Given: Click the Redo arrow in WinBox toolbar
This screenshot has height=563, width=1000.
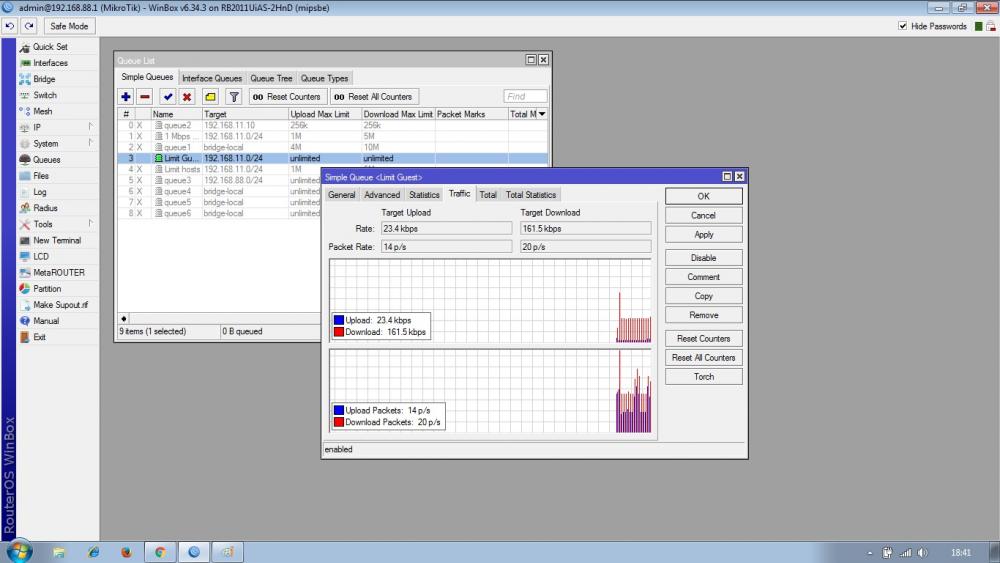Looking at the screenshot, I should (x=28, y=26).
